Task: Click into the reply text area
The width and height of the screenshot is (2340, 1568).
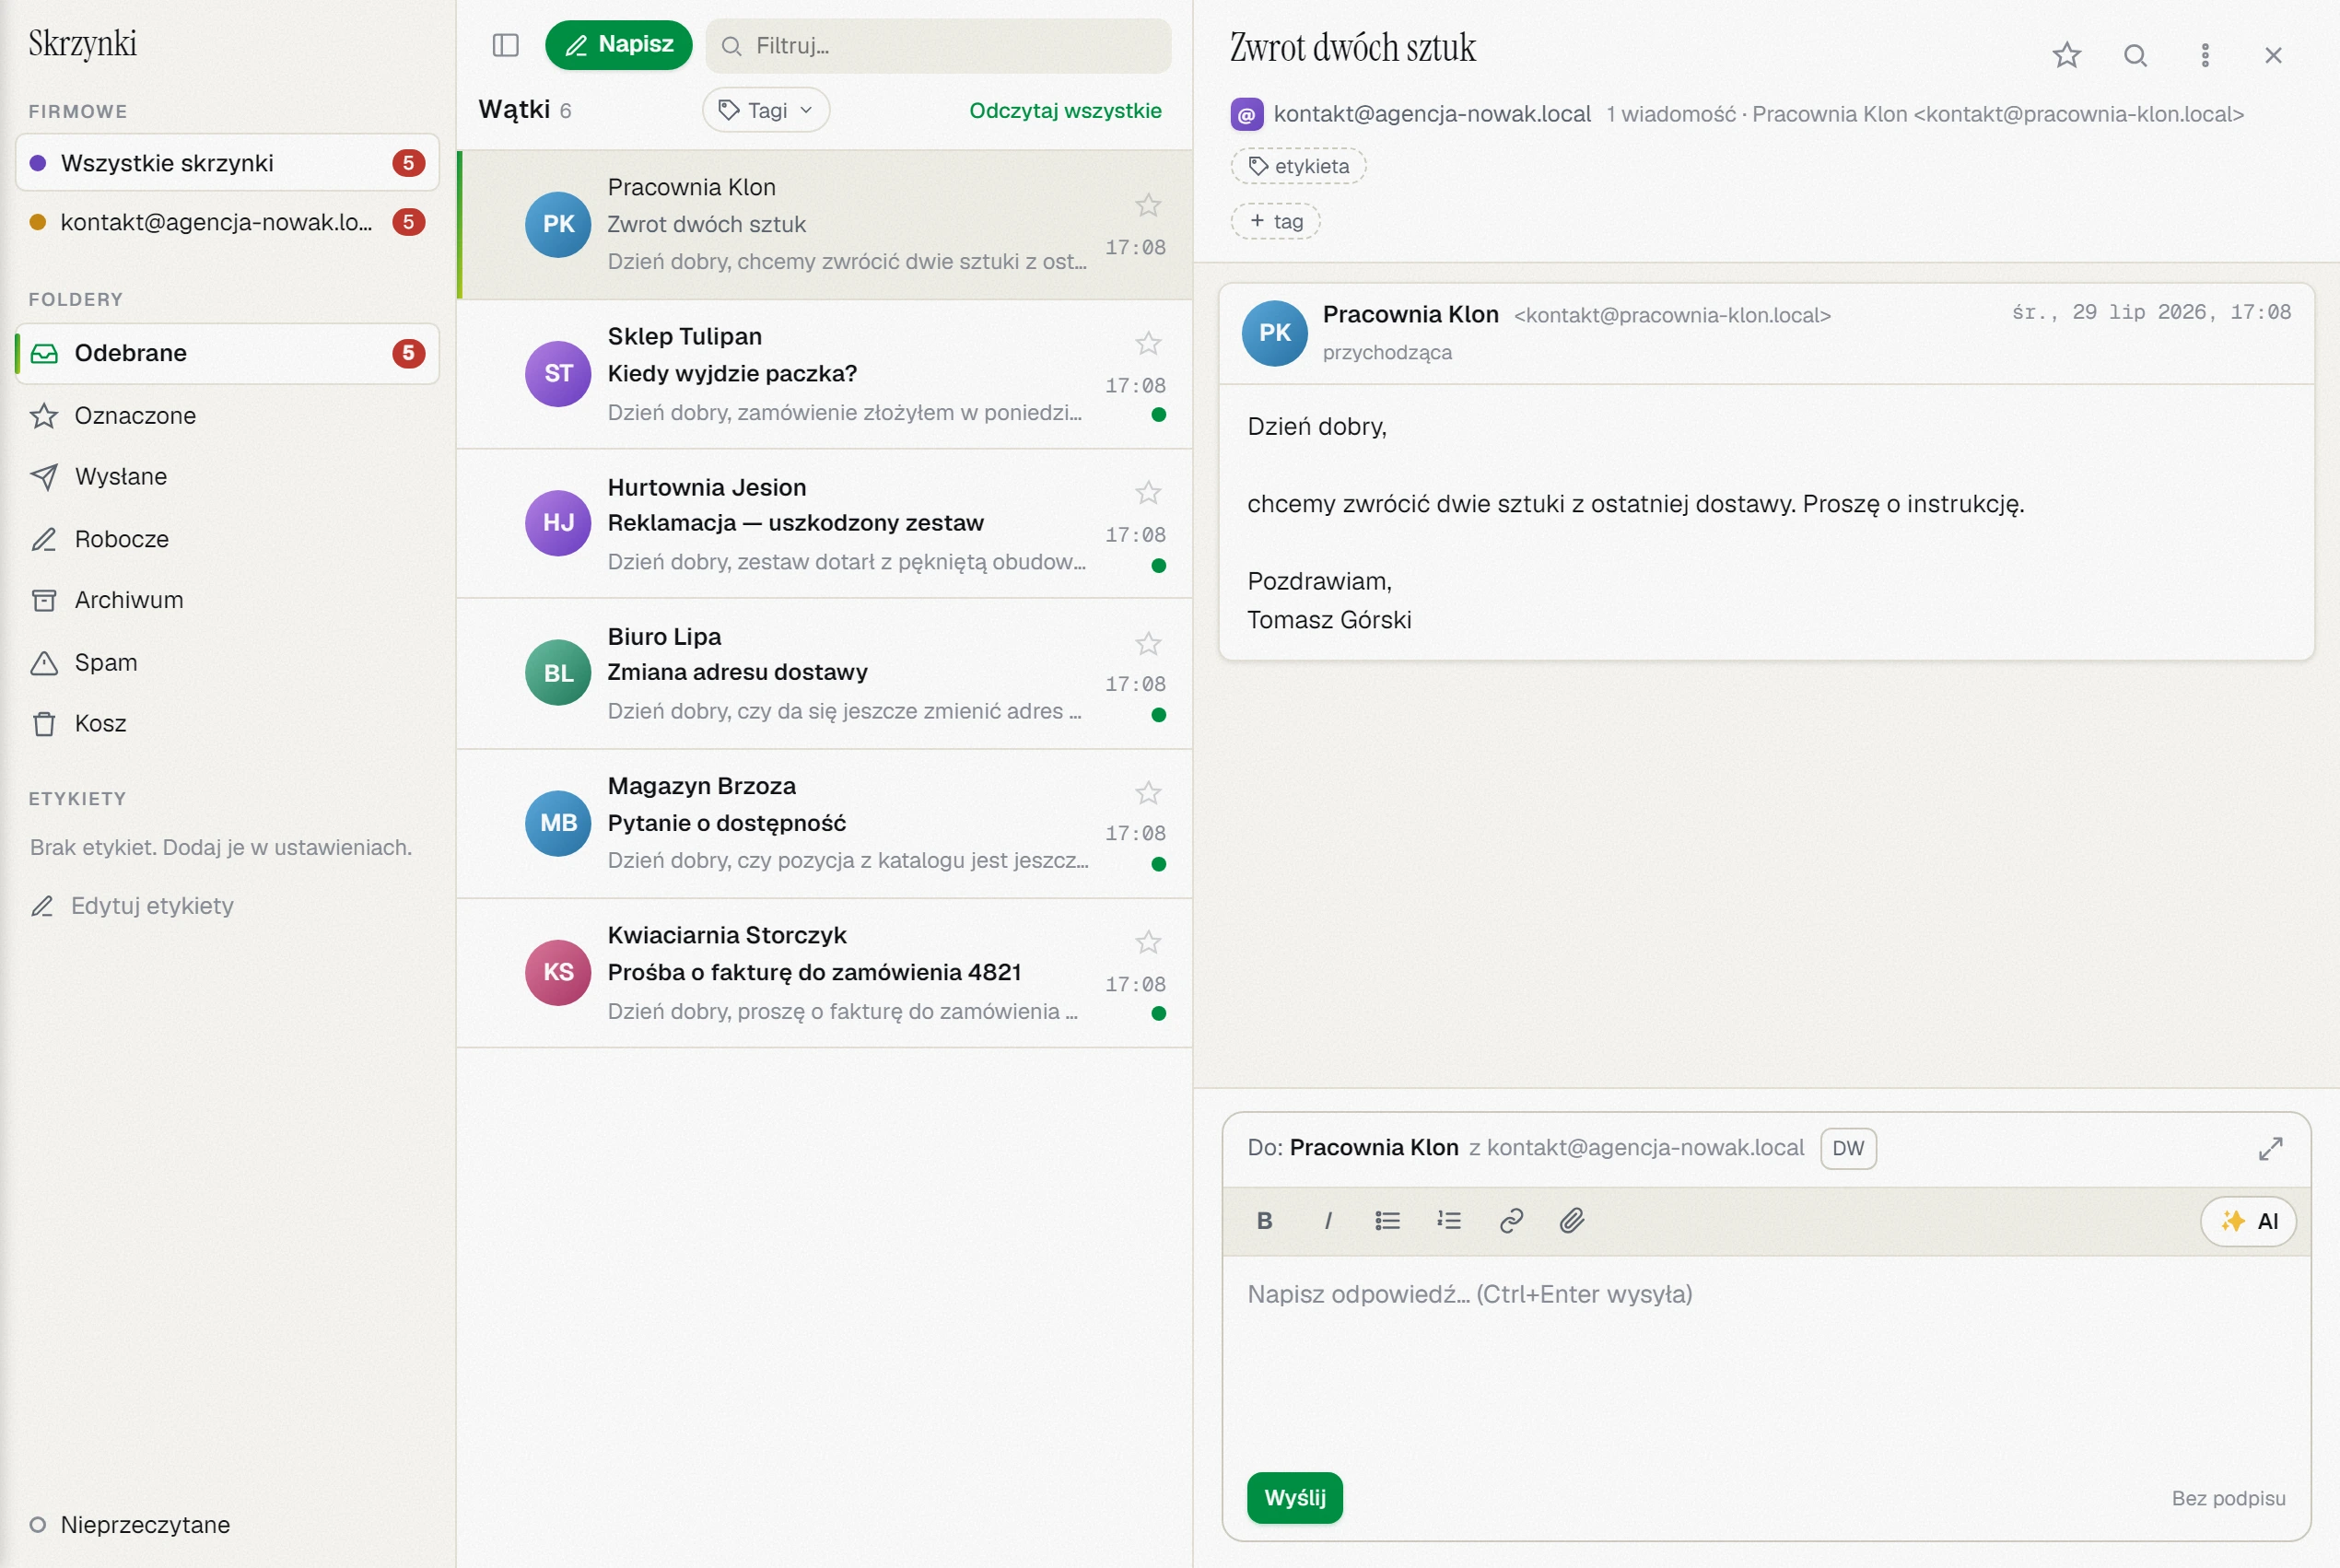Action: point(1766,1355)
